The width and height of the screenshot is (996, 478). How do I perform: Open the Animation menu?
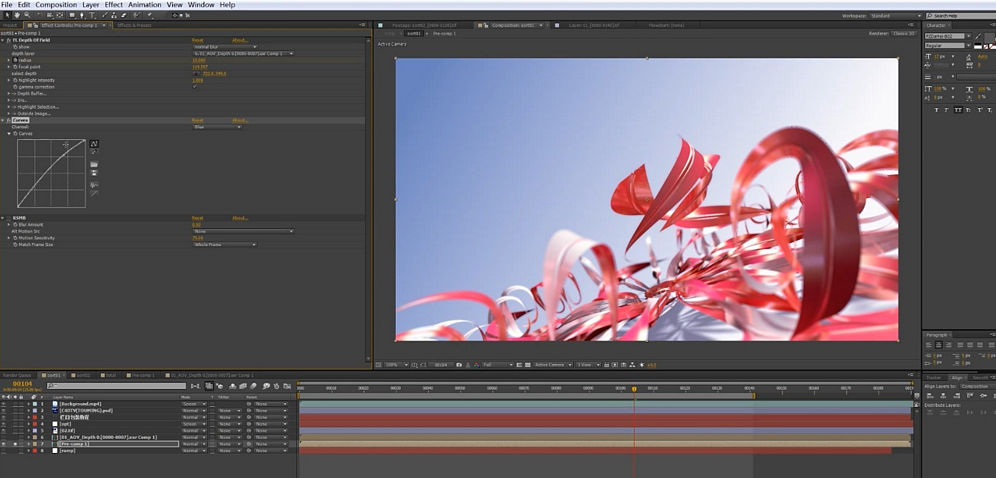click(145, 4)
